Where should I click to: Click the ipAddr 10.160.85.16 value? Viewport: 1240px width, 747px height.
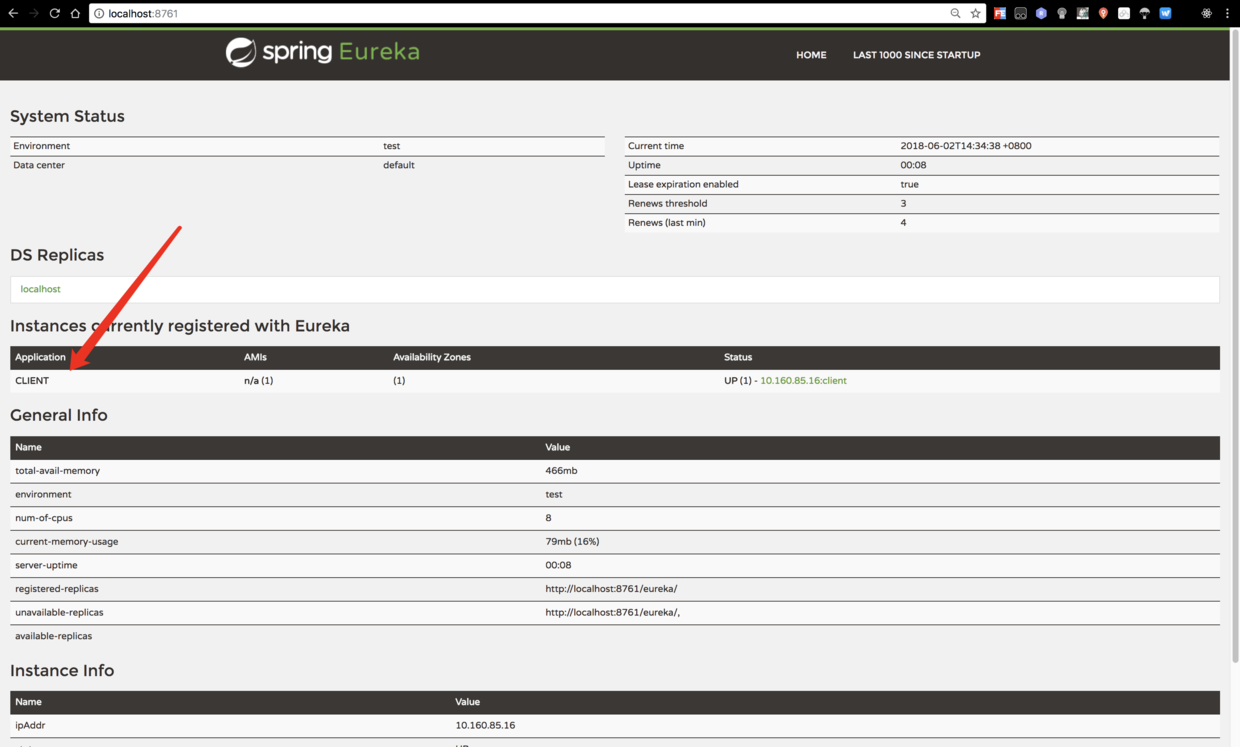[485, 726]
